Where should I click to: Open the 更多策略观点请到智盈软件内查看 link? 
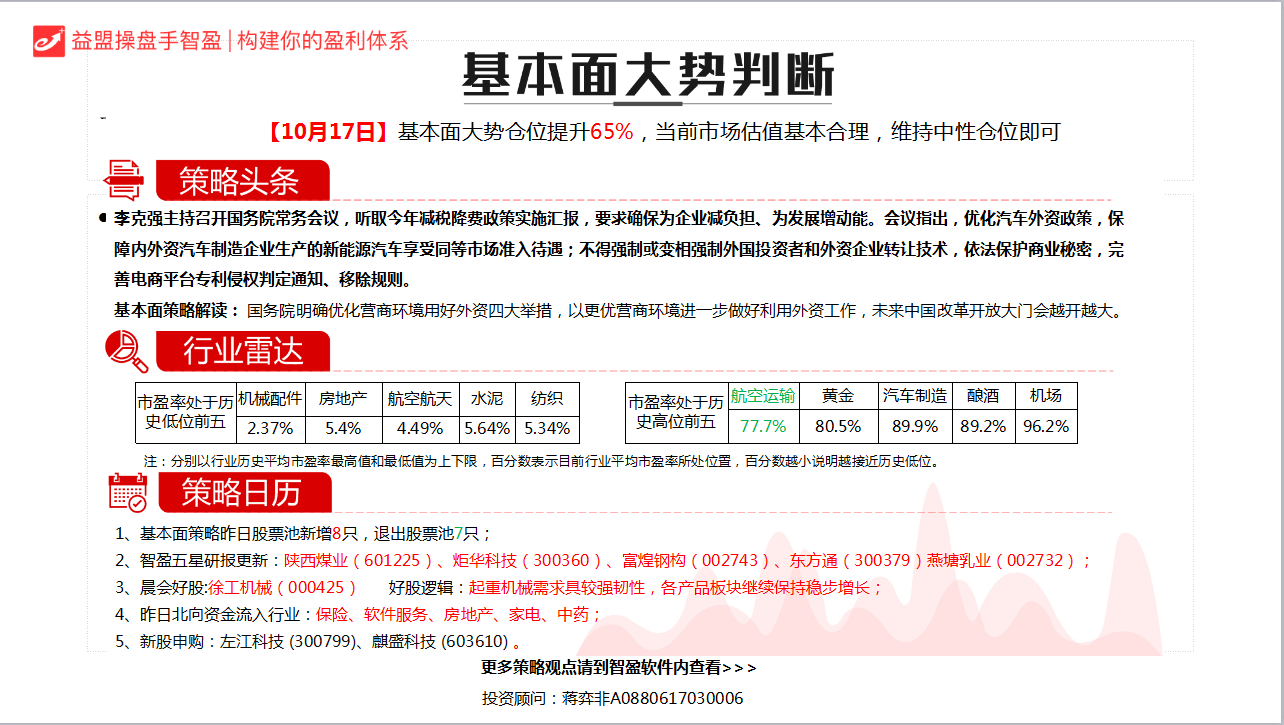(x=619, y=667)
